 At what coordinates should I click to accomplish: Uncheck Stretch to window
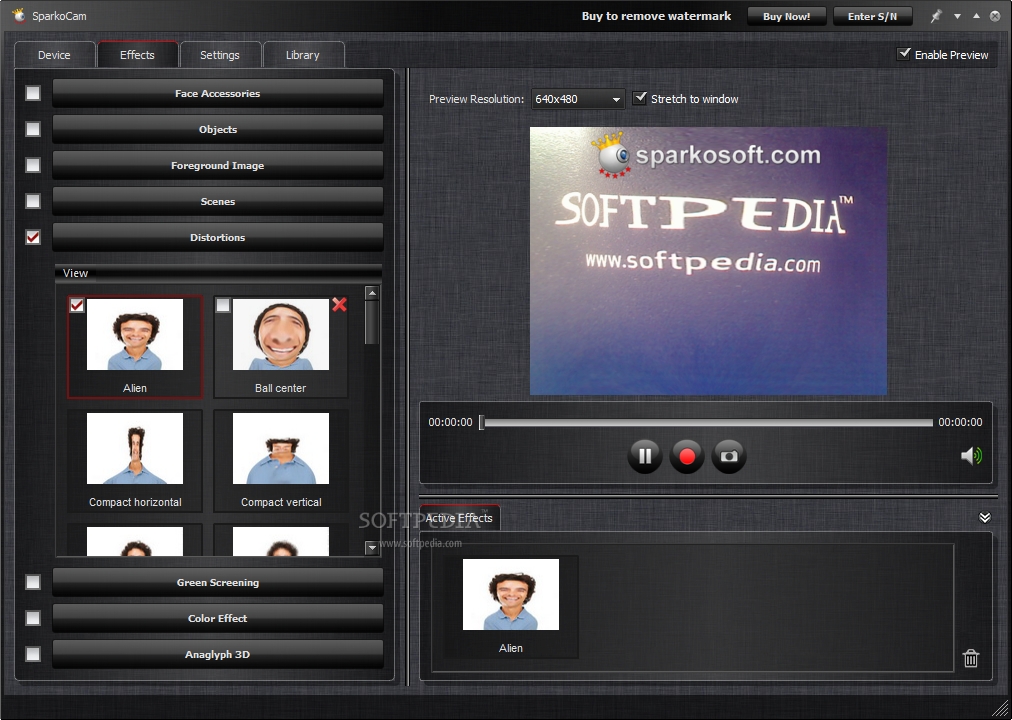(x=640, y=98)
